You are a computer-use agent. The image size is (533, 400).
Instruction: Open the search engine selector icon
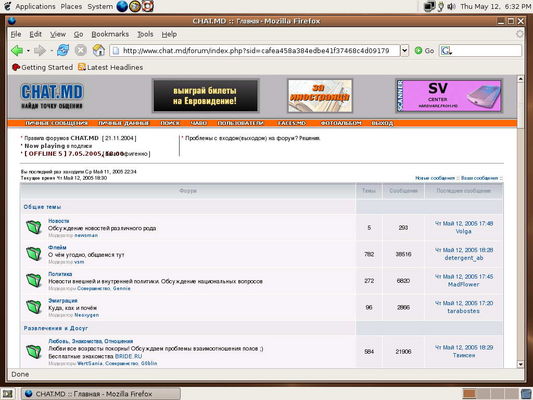(446, 51)
